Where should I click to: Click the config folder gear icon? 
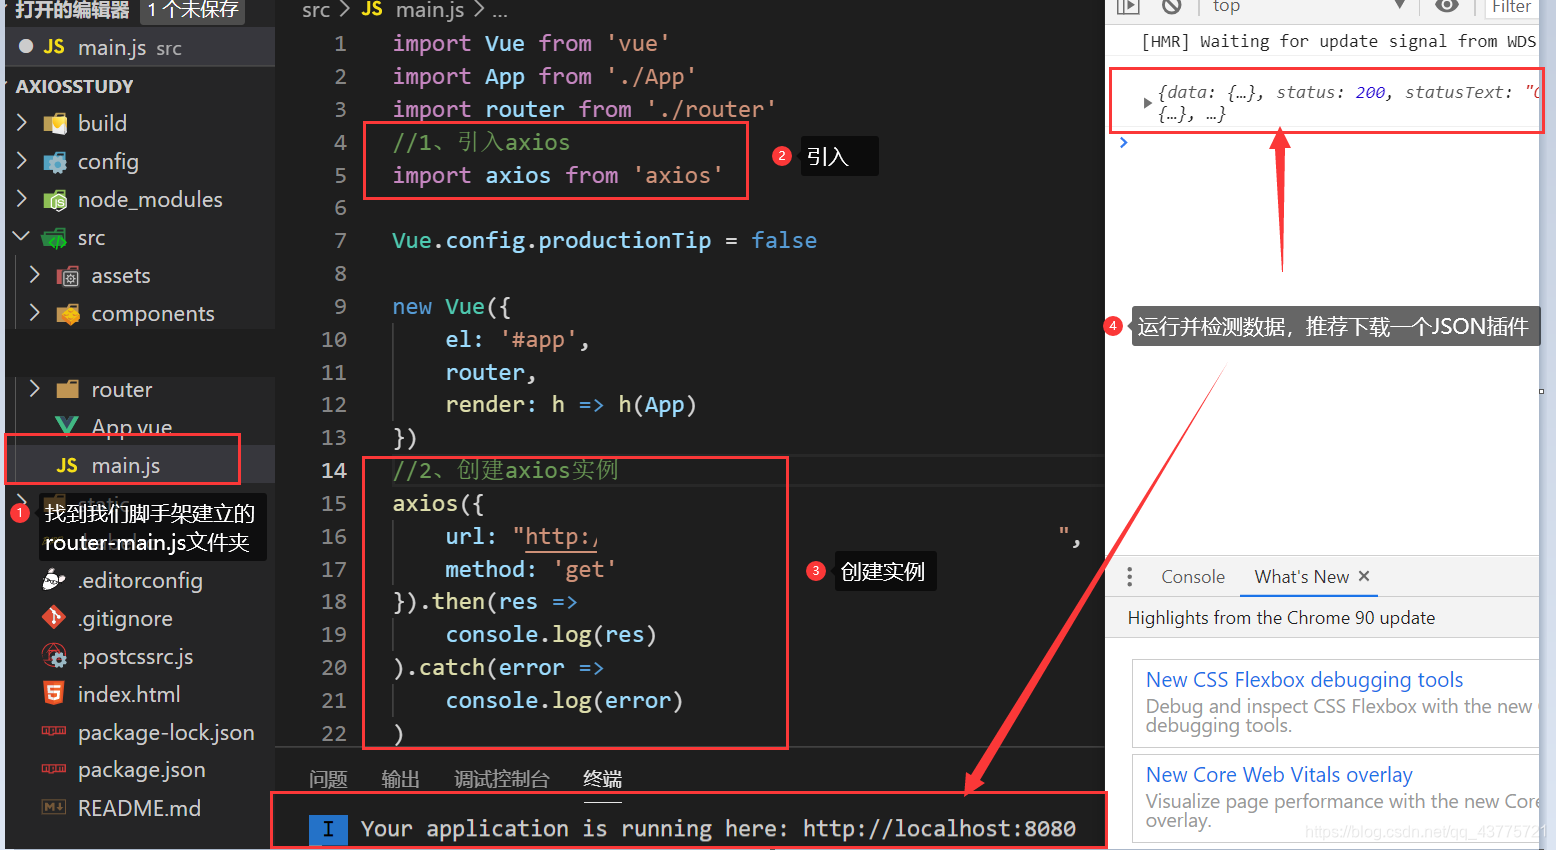coord(55,162)
